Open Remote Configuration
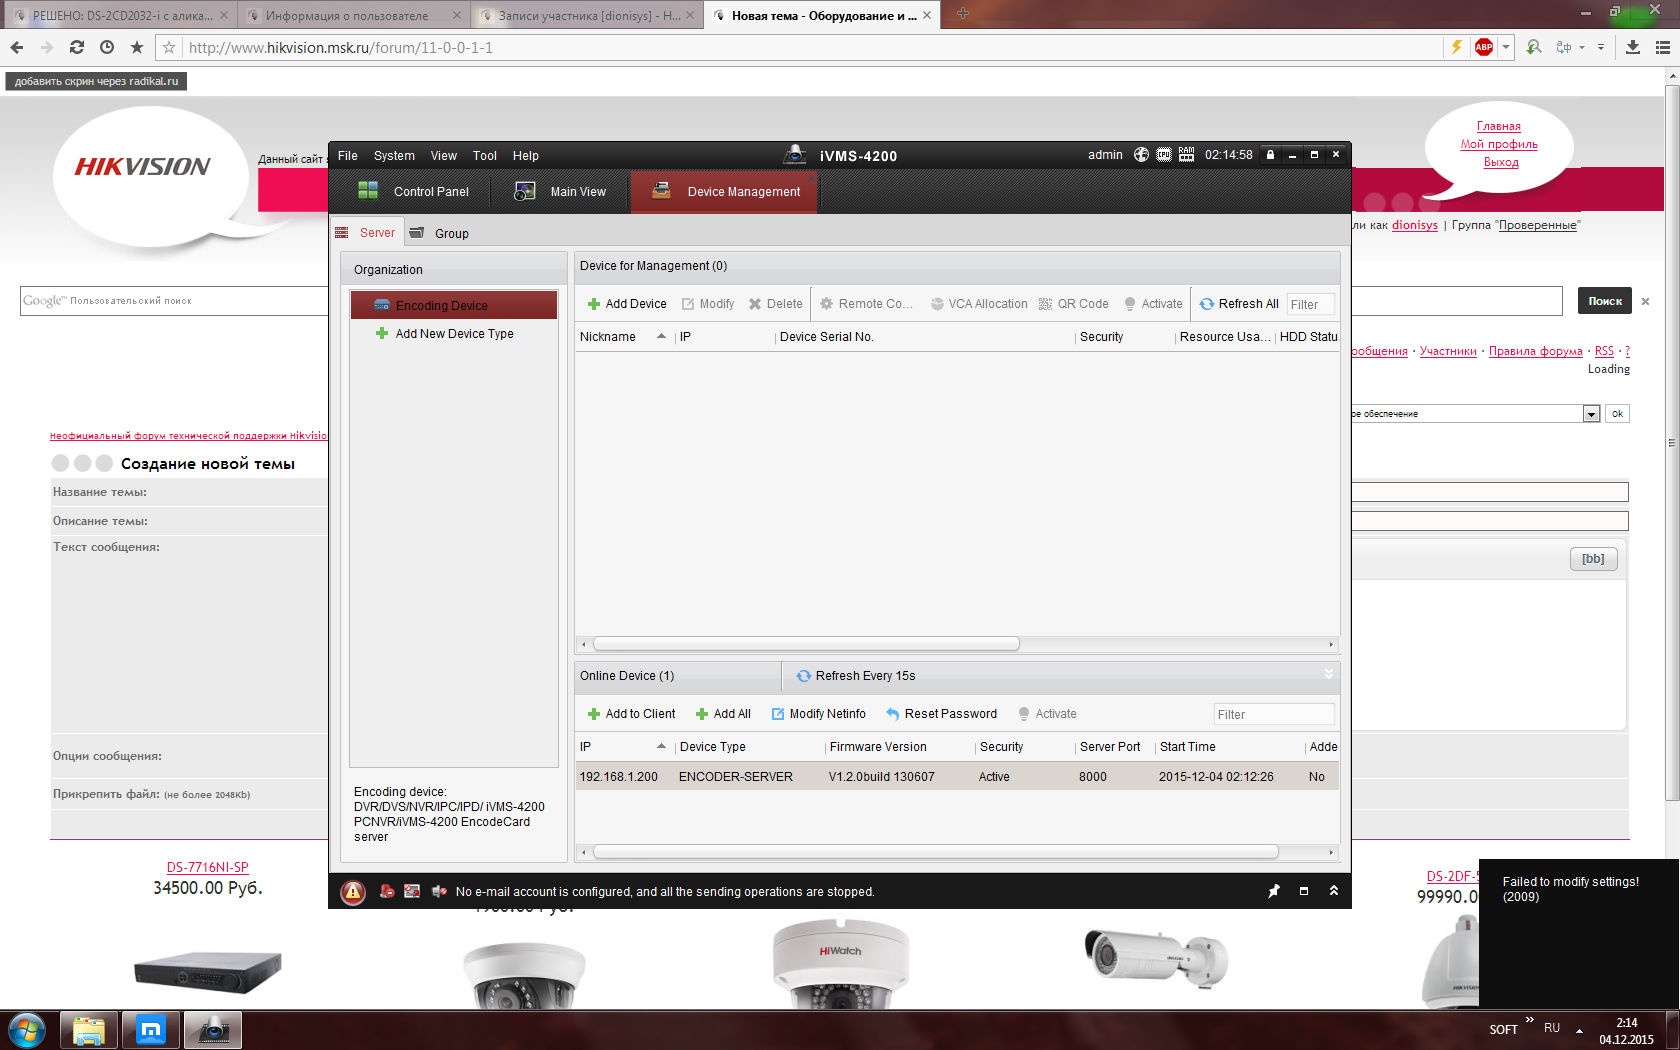1680x1050 pixels. point(866,304)
